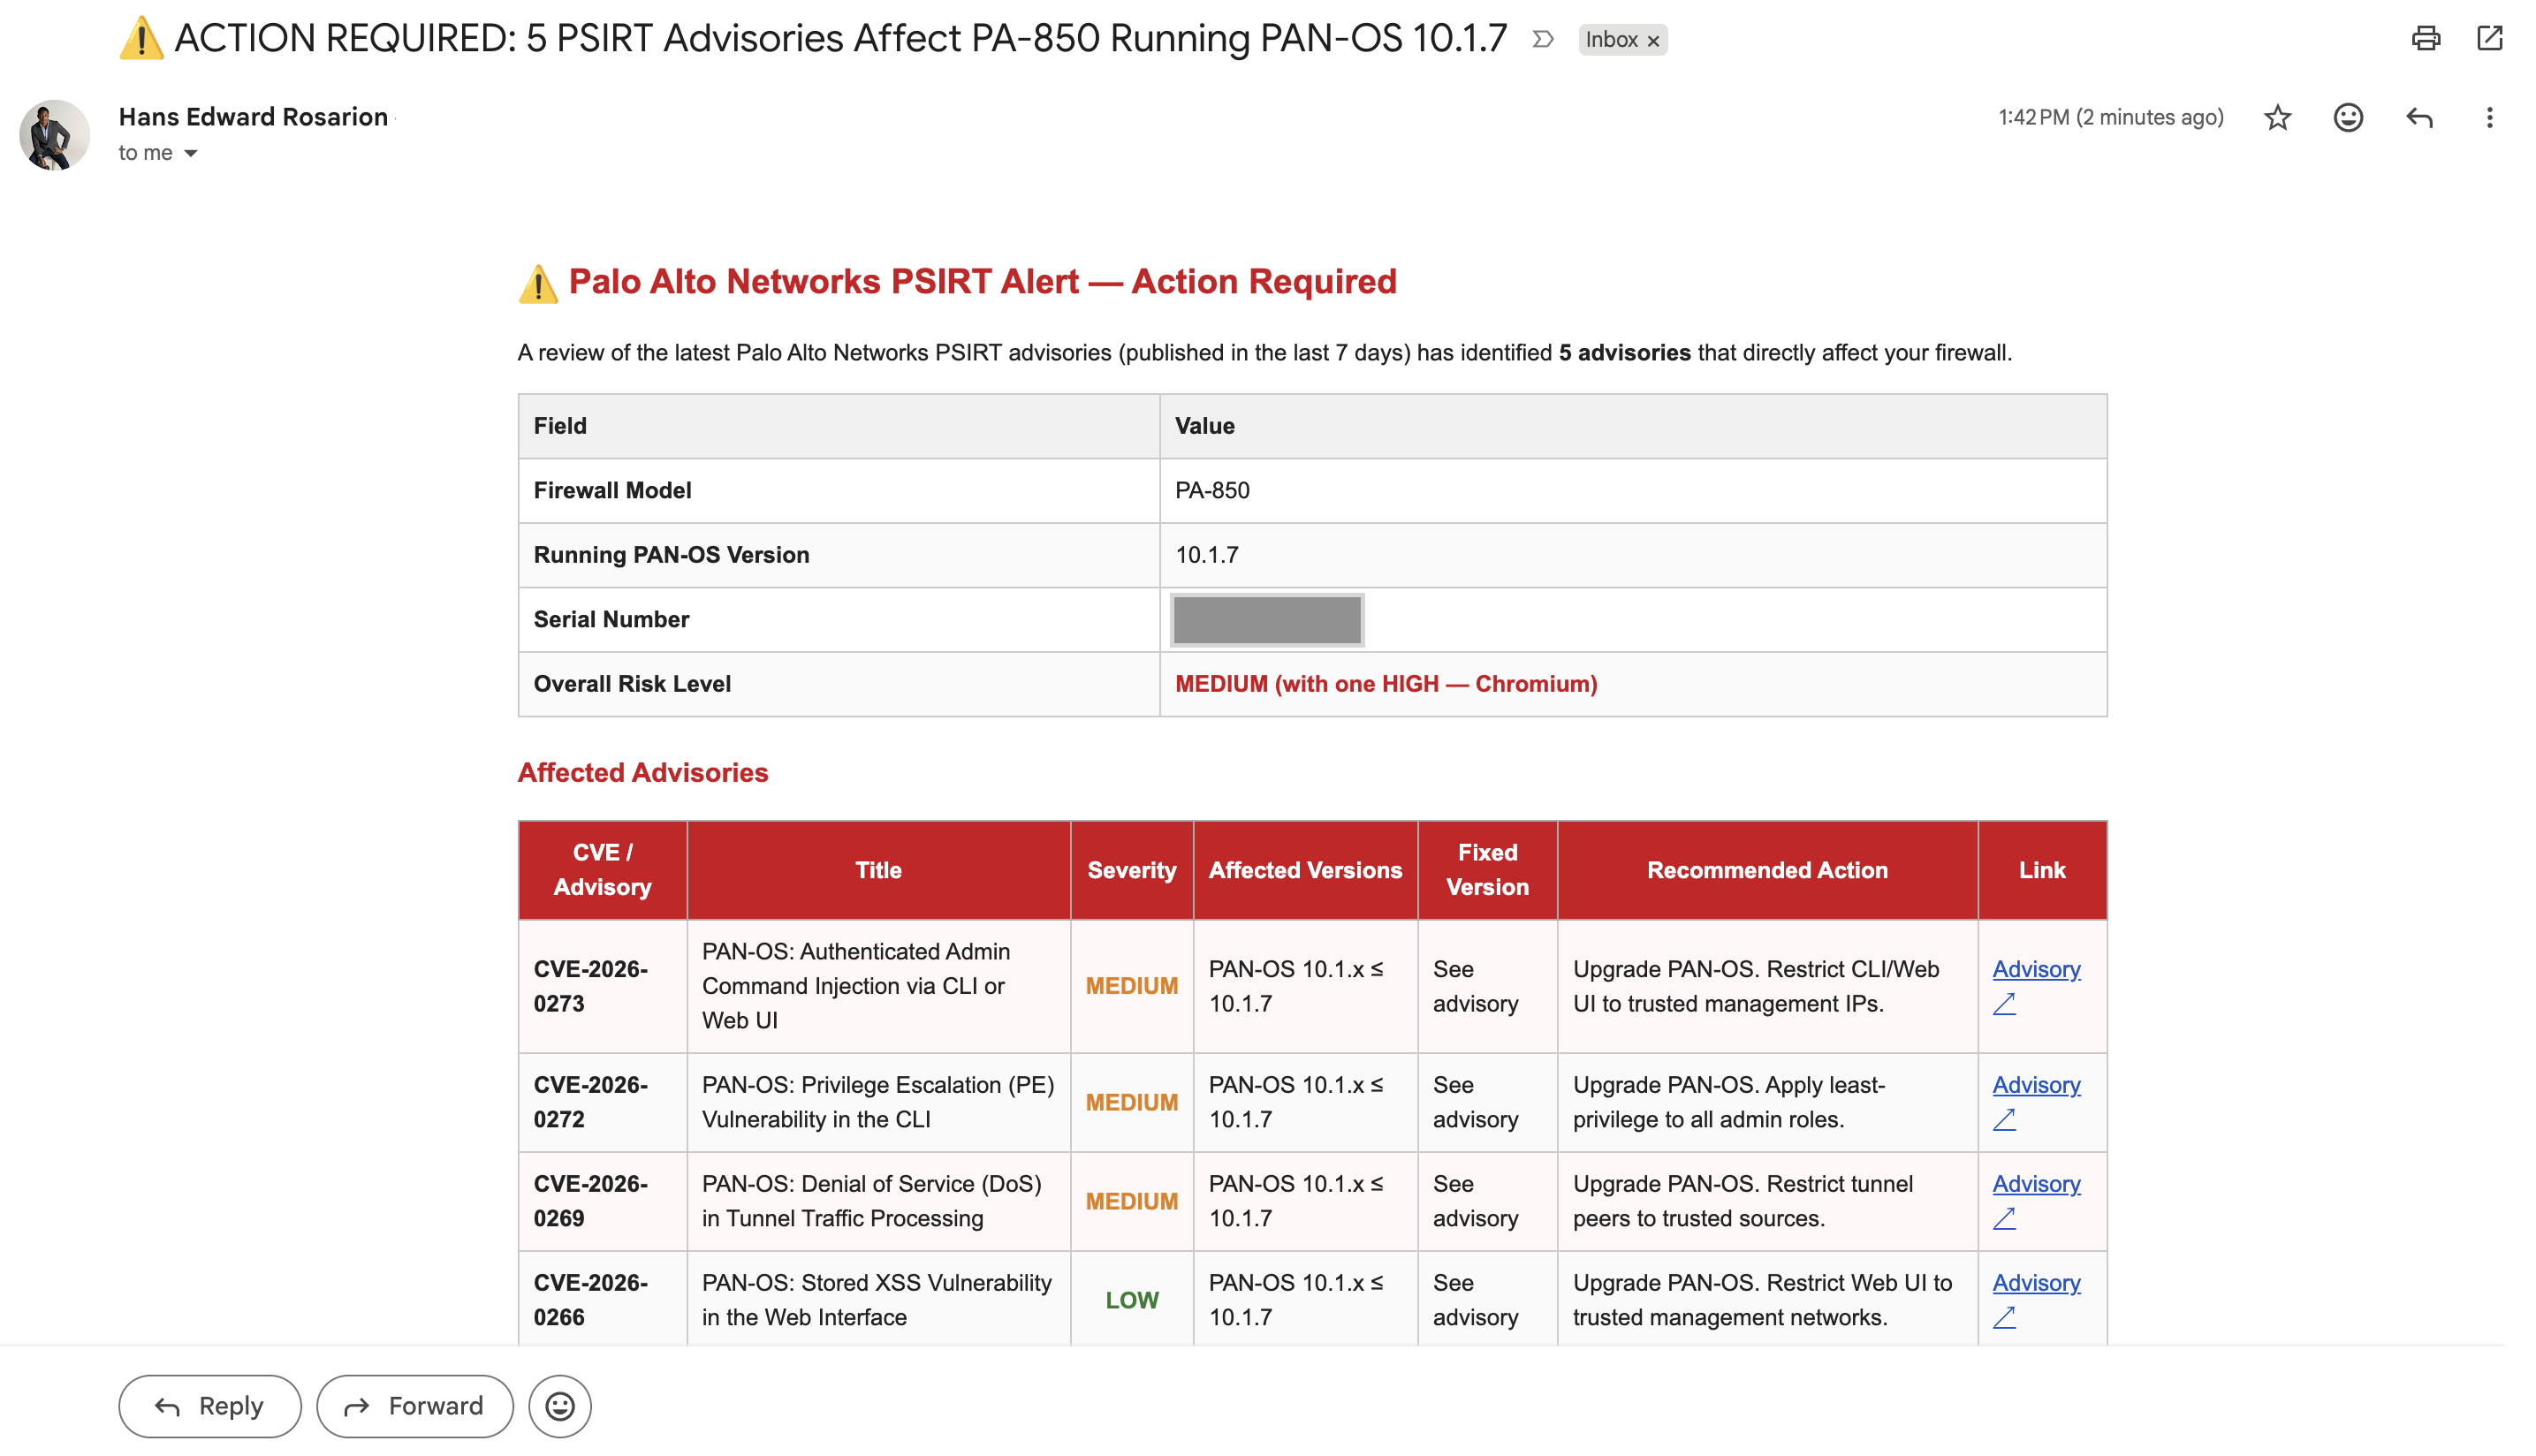
Task: Click the Fixed Version column header
Action: pos(1487,870)
